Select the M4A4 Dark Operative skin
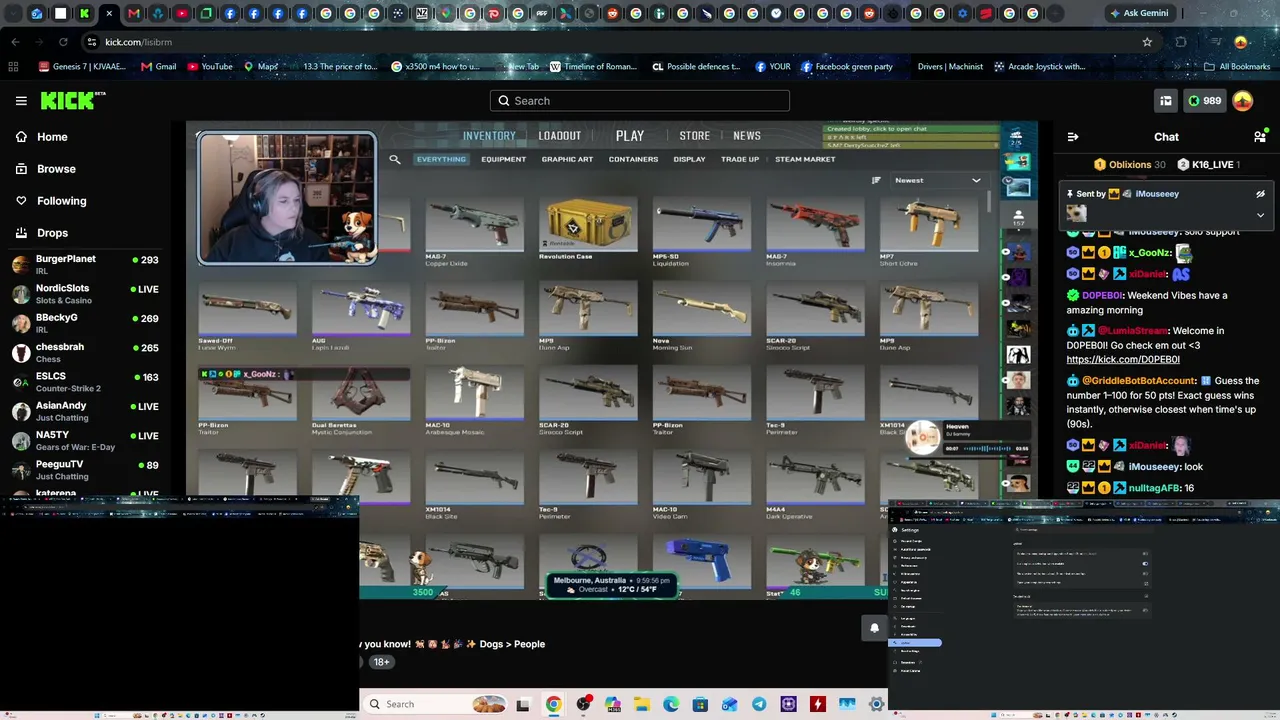Viewport: 1280px width, 720px height. pyautogui.click(x=815, y=486)
